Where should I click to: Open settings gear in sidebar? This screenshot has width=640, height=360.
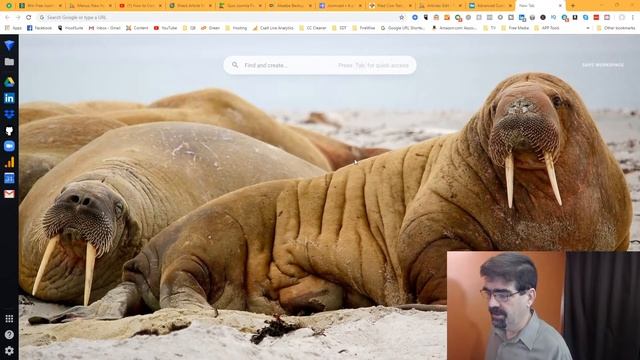tap(9, 351)
